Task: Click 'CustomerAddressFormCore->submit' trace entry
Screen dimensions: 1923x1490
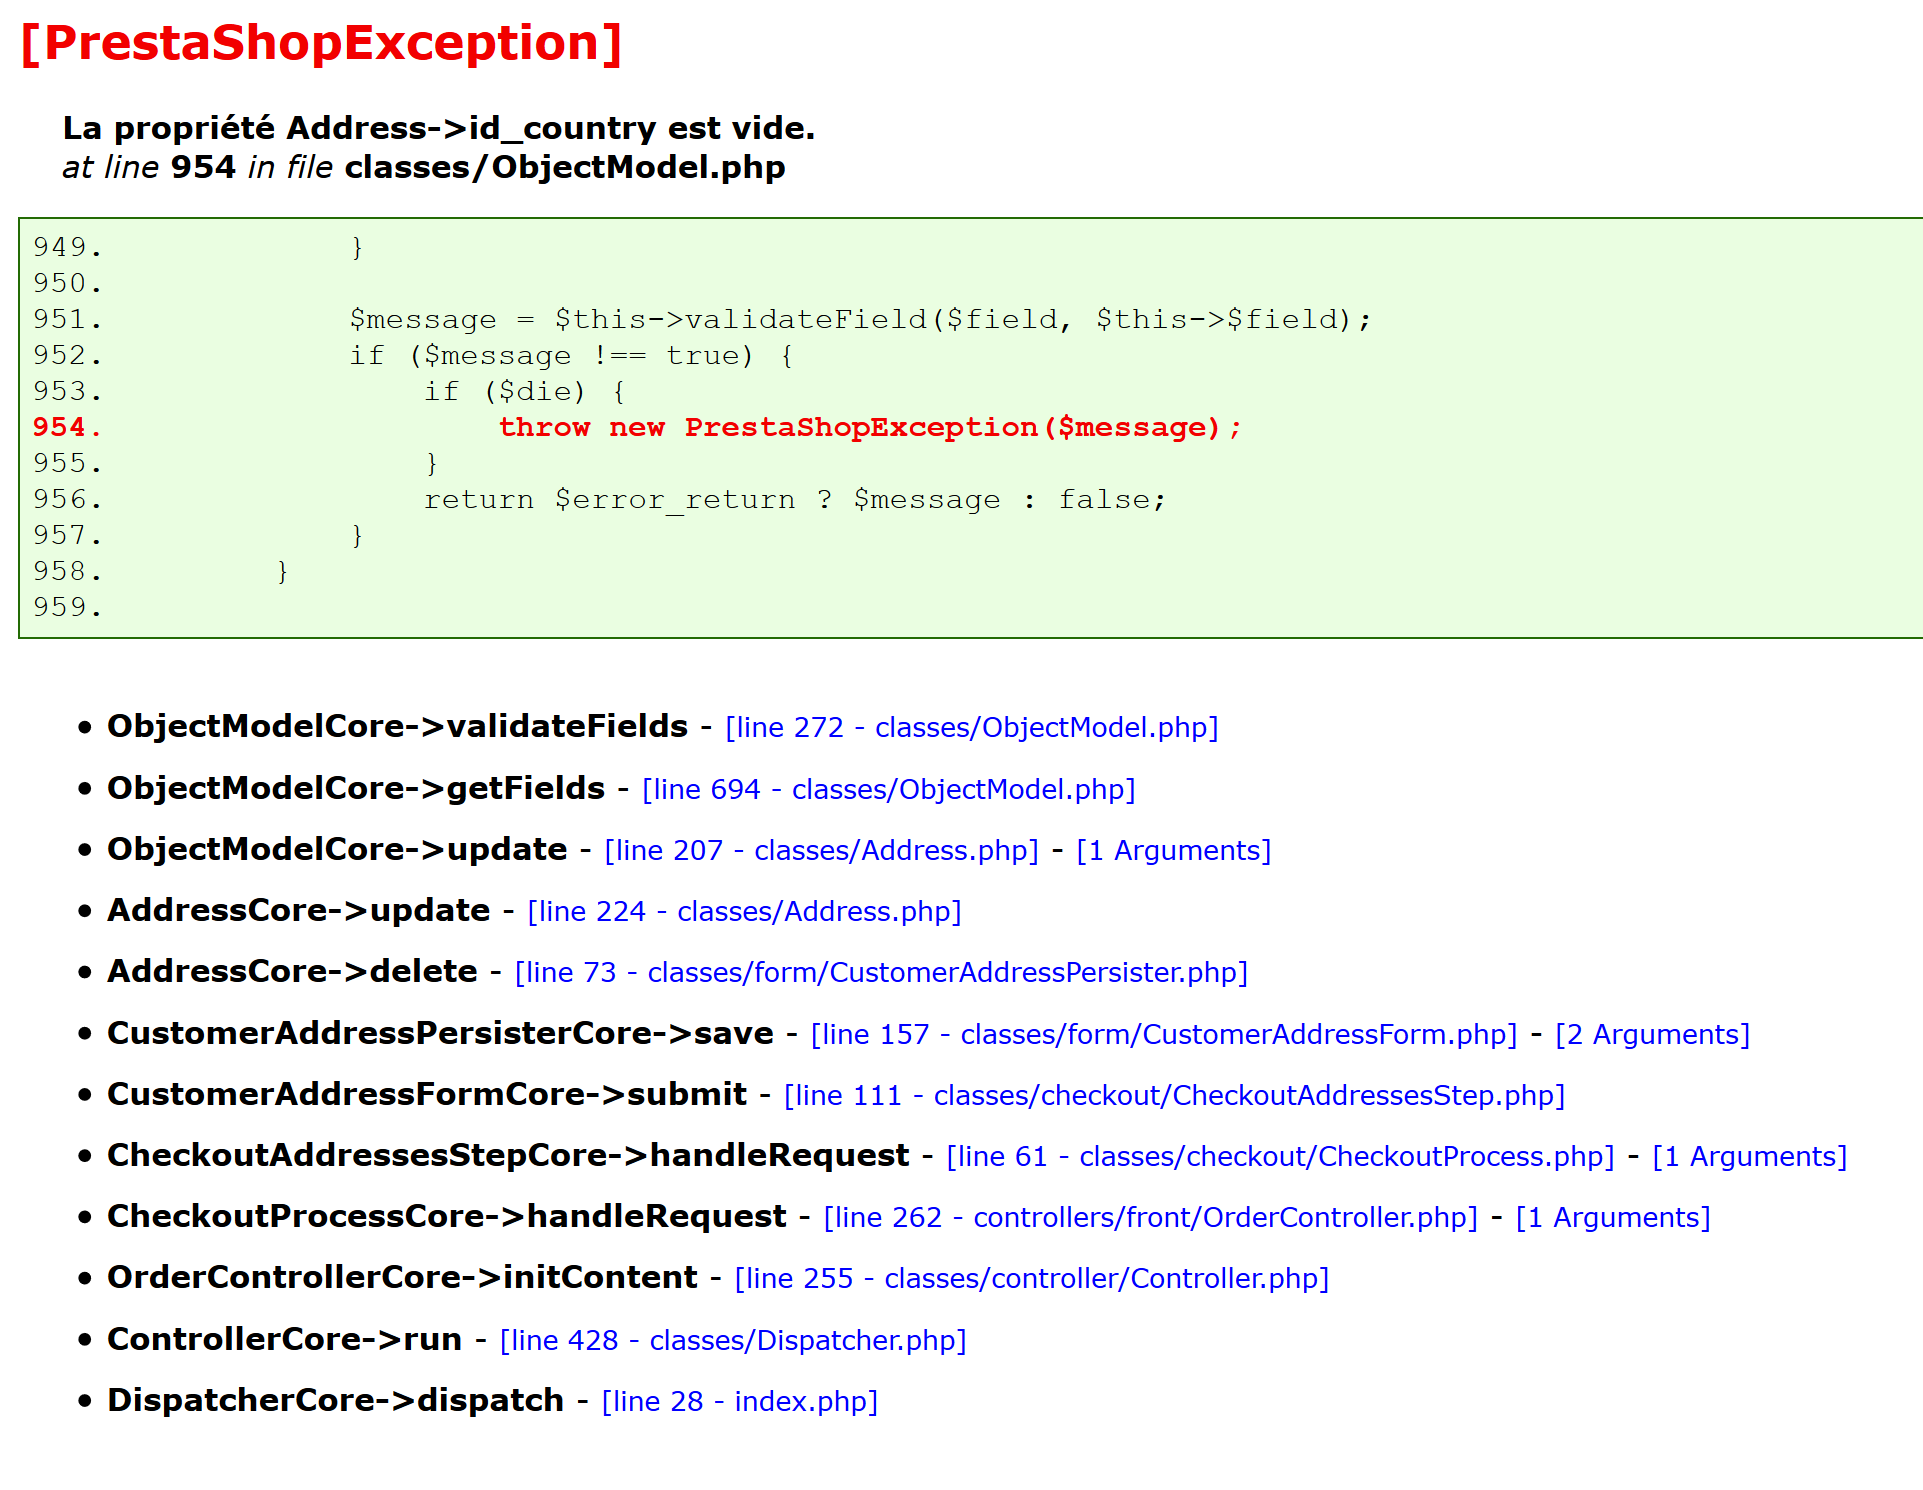Action: pyautogui.click(x=427, y=1094)
